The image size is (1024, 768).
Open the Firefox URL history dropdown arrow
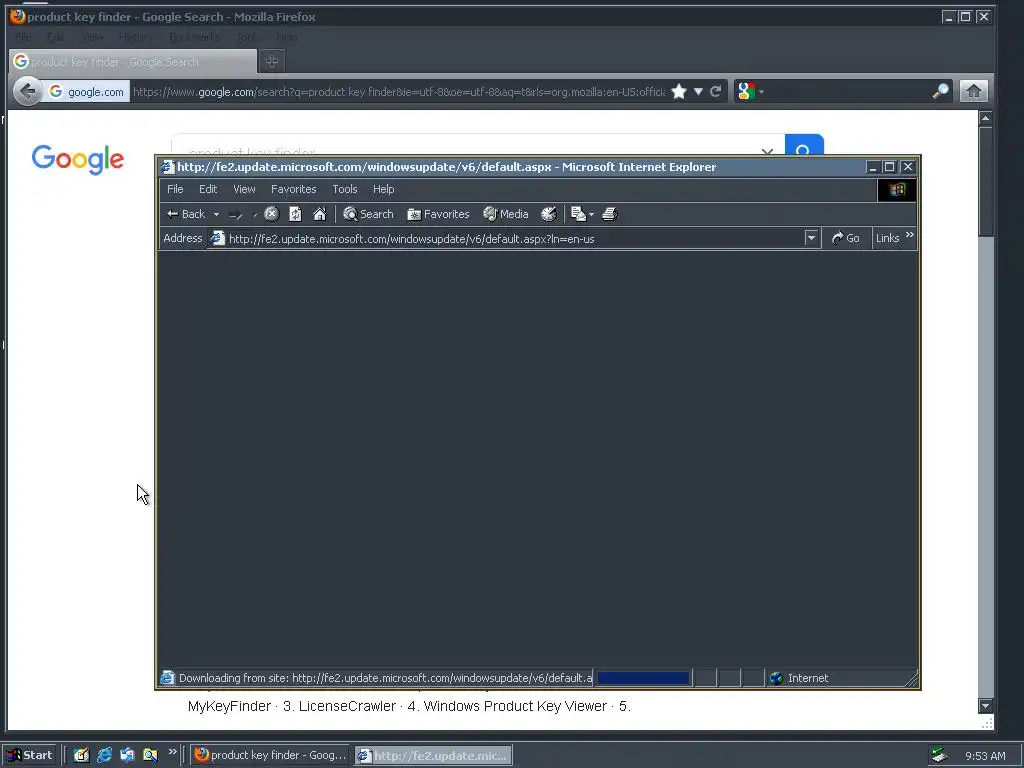click(698, 91)
